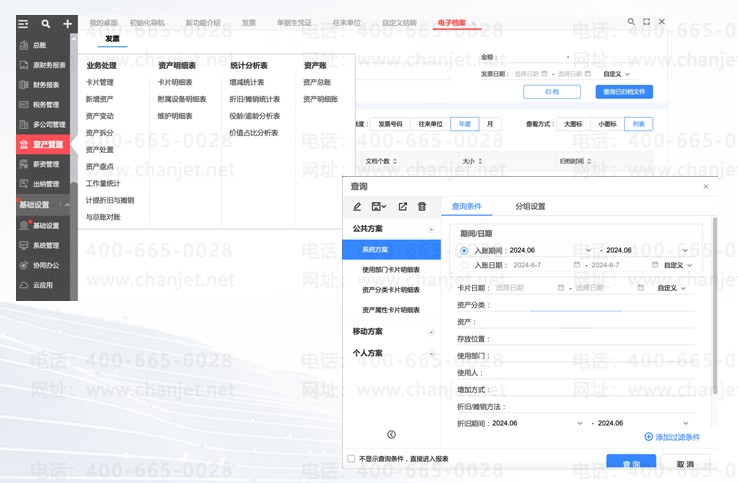
Task: Switch grouping to 月
Action: [x=490, y=124]
